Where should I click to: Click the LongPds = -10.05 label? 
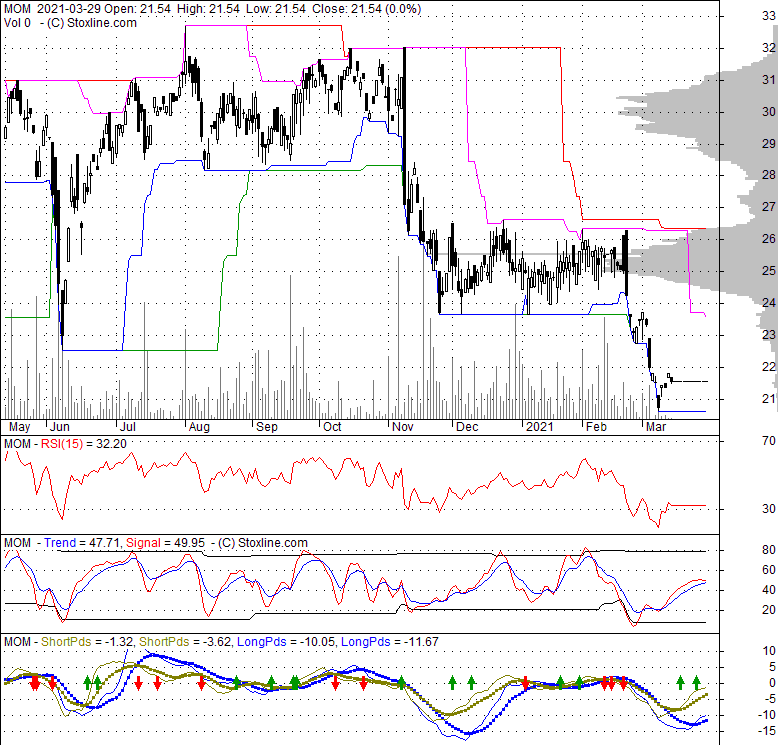tap(286, 642)
